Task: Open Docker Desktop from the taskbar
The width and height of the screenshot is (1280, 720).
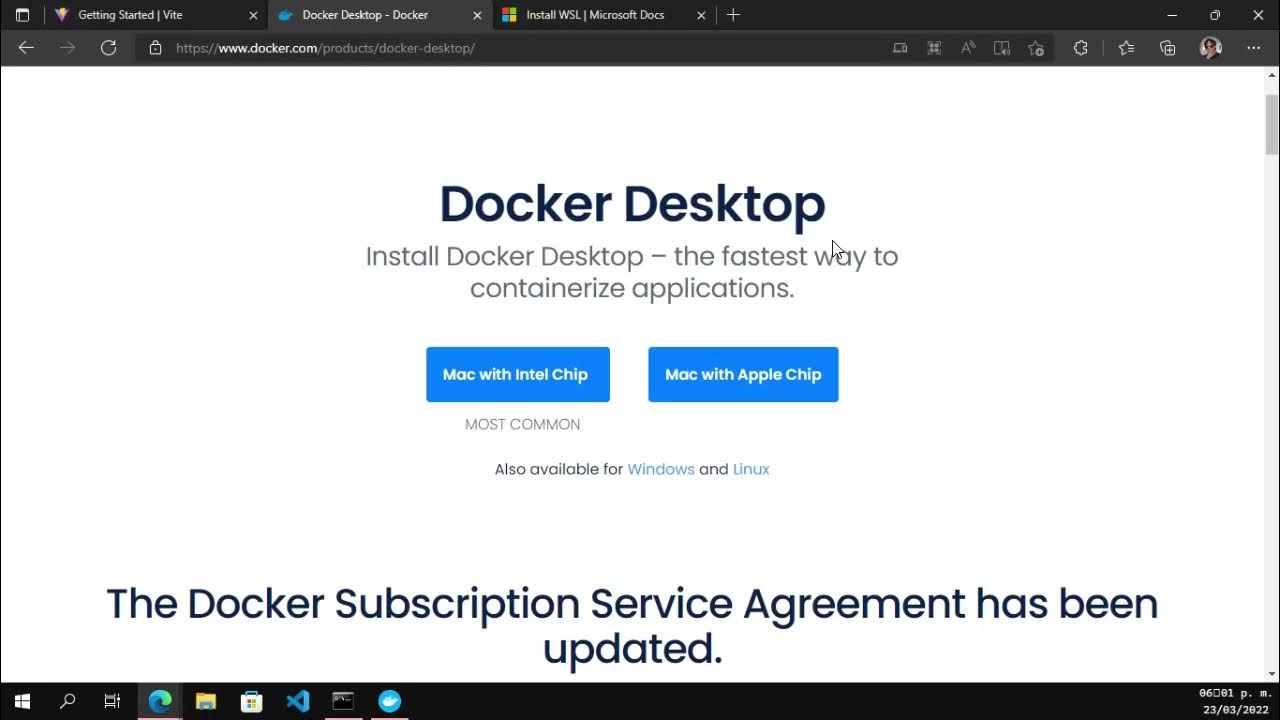Action: click(390, 701)
